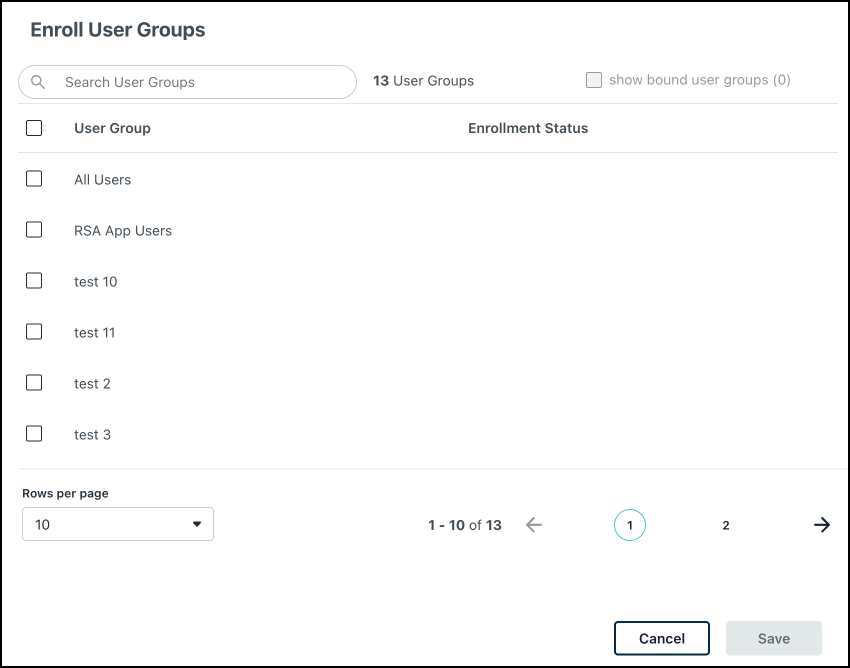This screenshot has height=668, width=850.
Task: Go to page 2
Action: coord(725,524)
